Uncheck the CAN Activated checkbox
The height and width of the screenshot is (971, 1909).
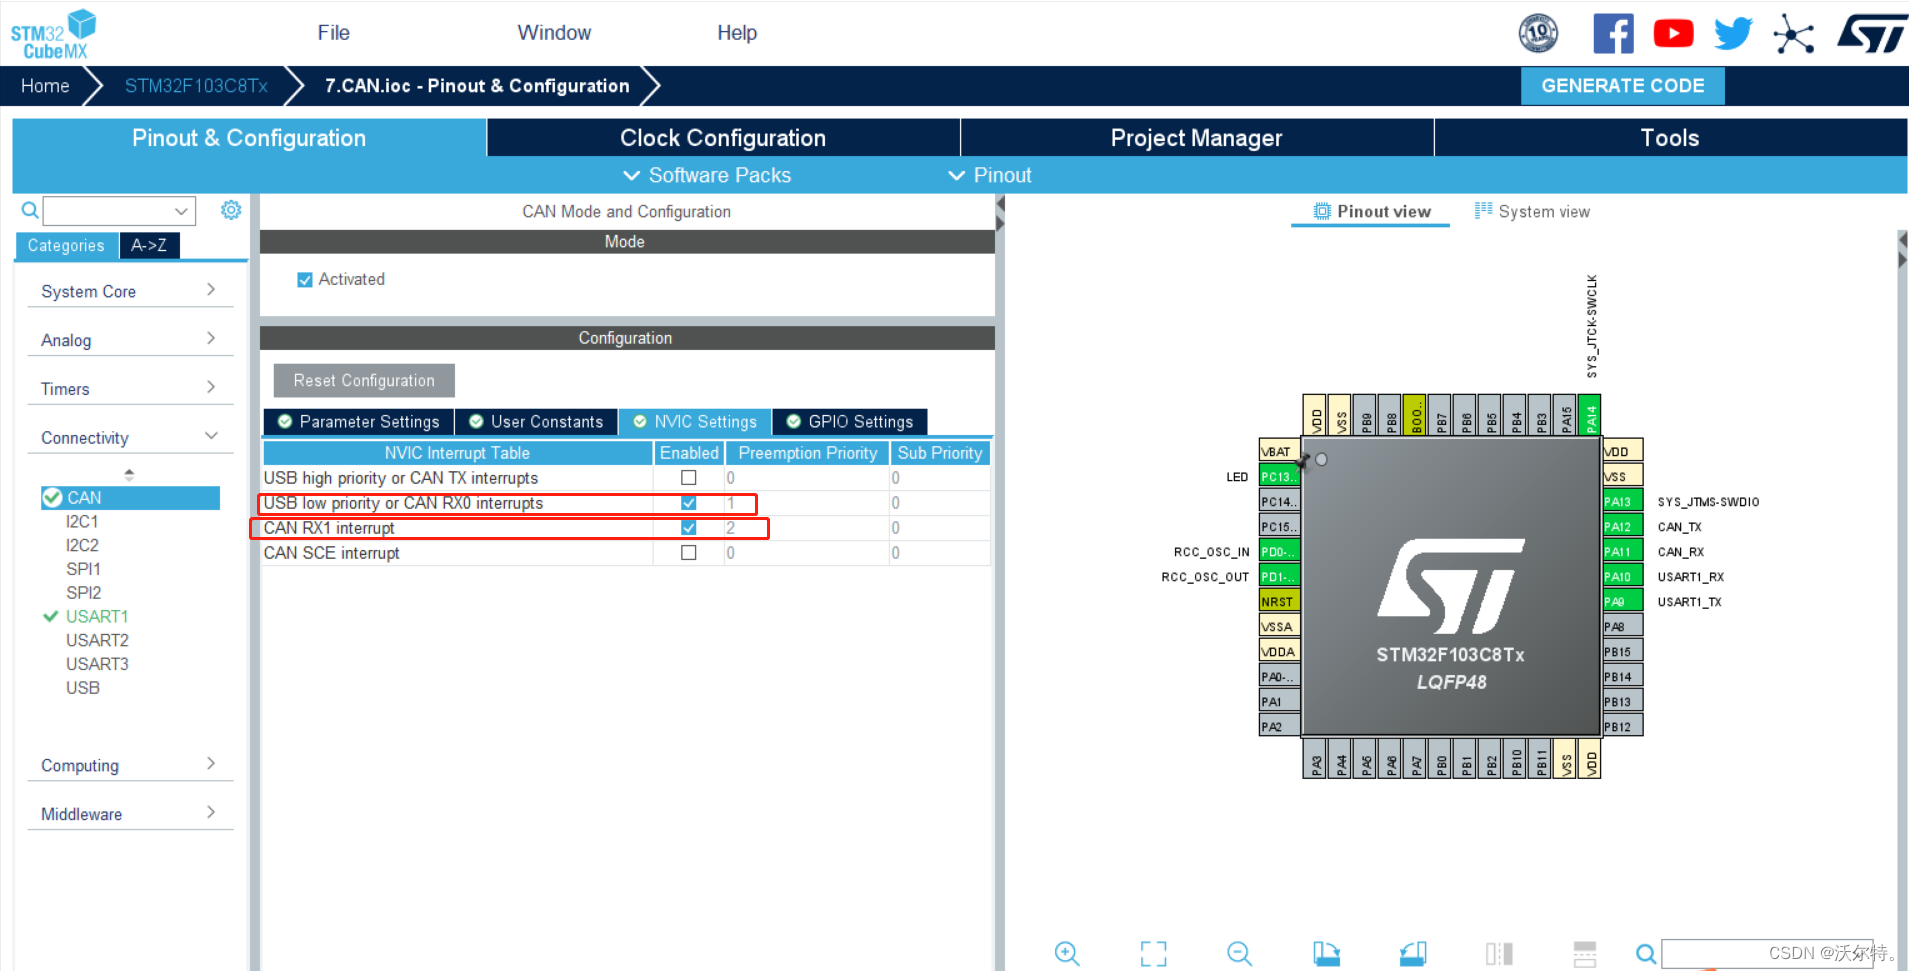(305, 280)
